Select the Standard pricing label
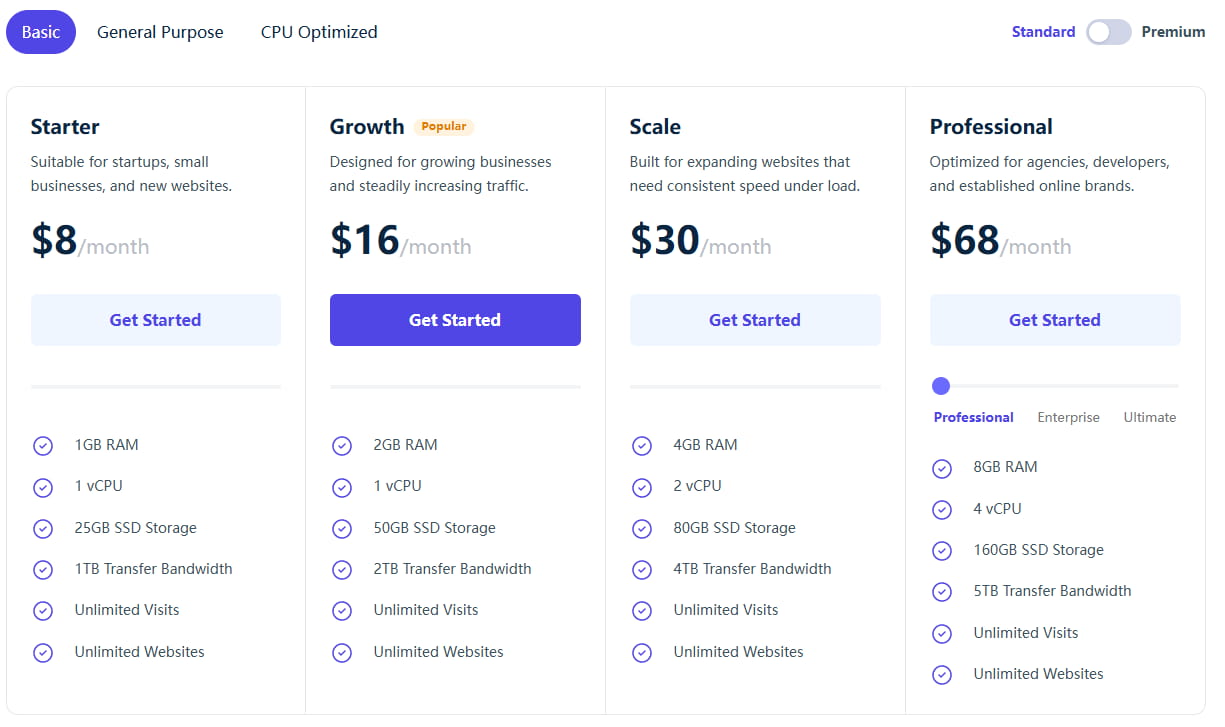 click(1043, 32)
